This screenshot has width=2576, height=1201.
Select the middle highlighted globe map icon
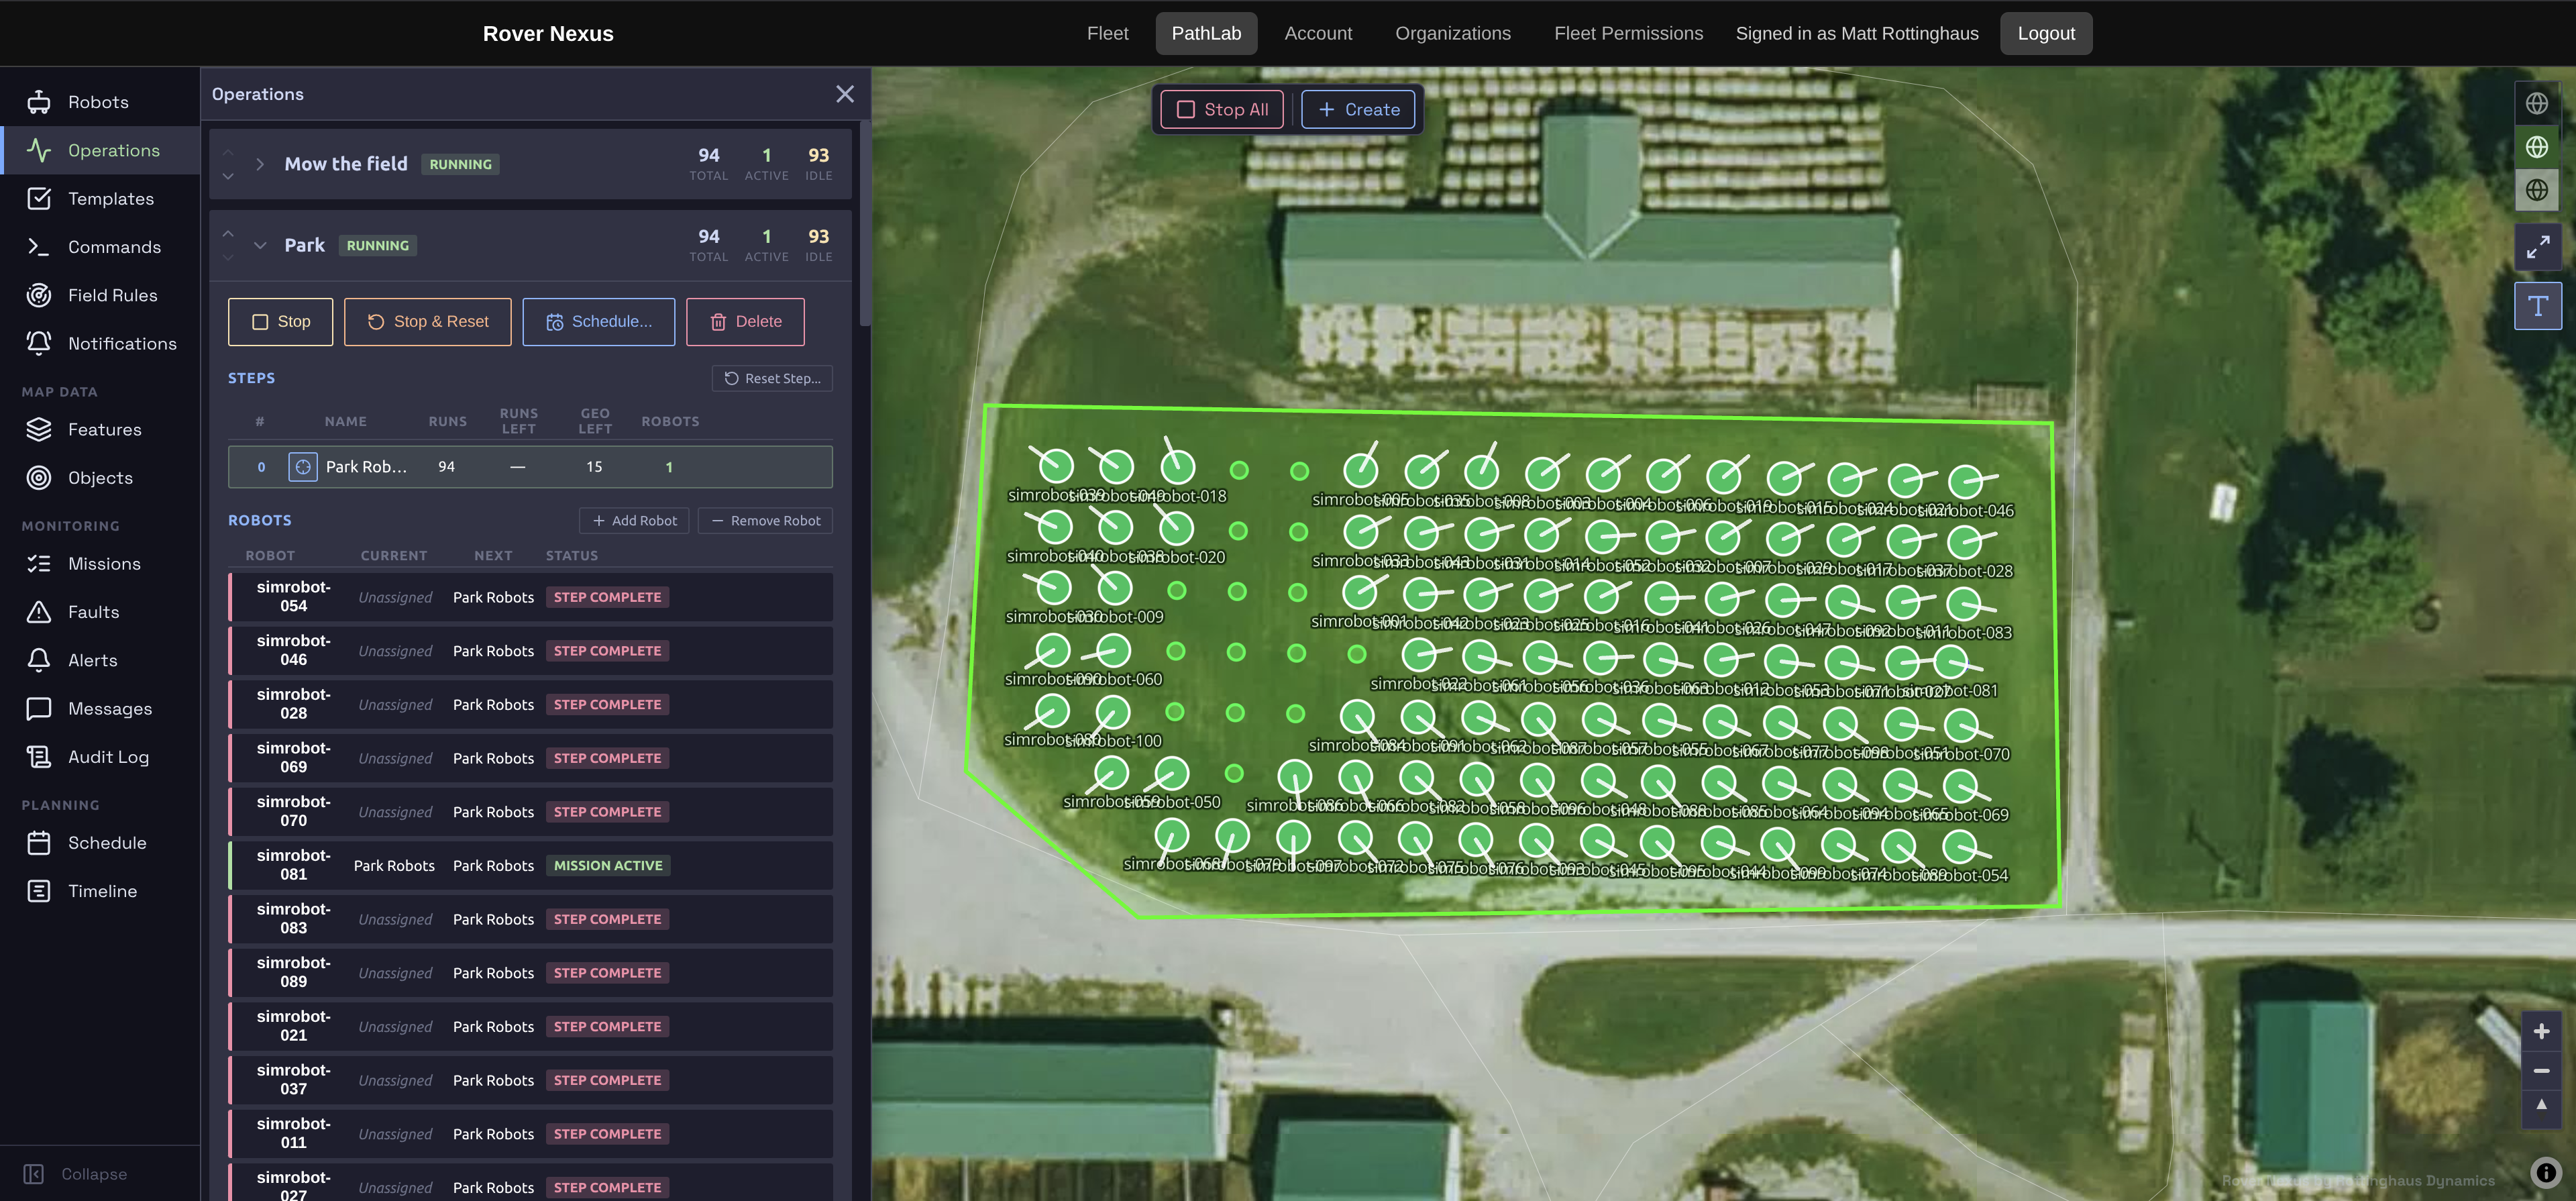coord(2537,147)
